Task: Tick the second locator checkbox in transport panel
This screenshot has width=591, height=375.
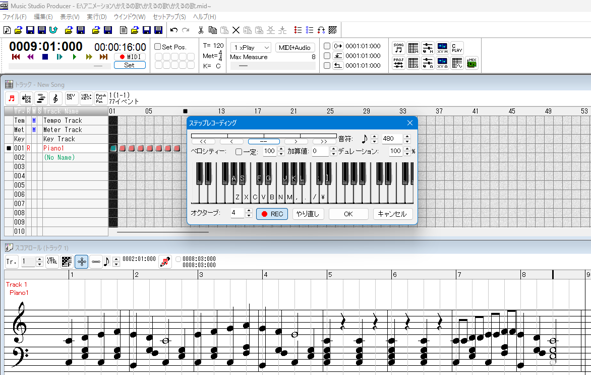Action: coord(327,56)
